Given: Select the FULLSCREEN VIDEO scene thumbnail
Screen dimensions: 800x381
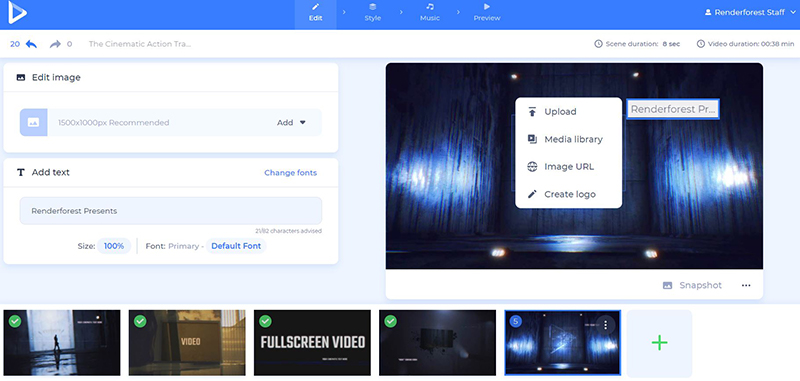Looking at the screenshot, I should coord(312,343).
